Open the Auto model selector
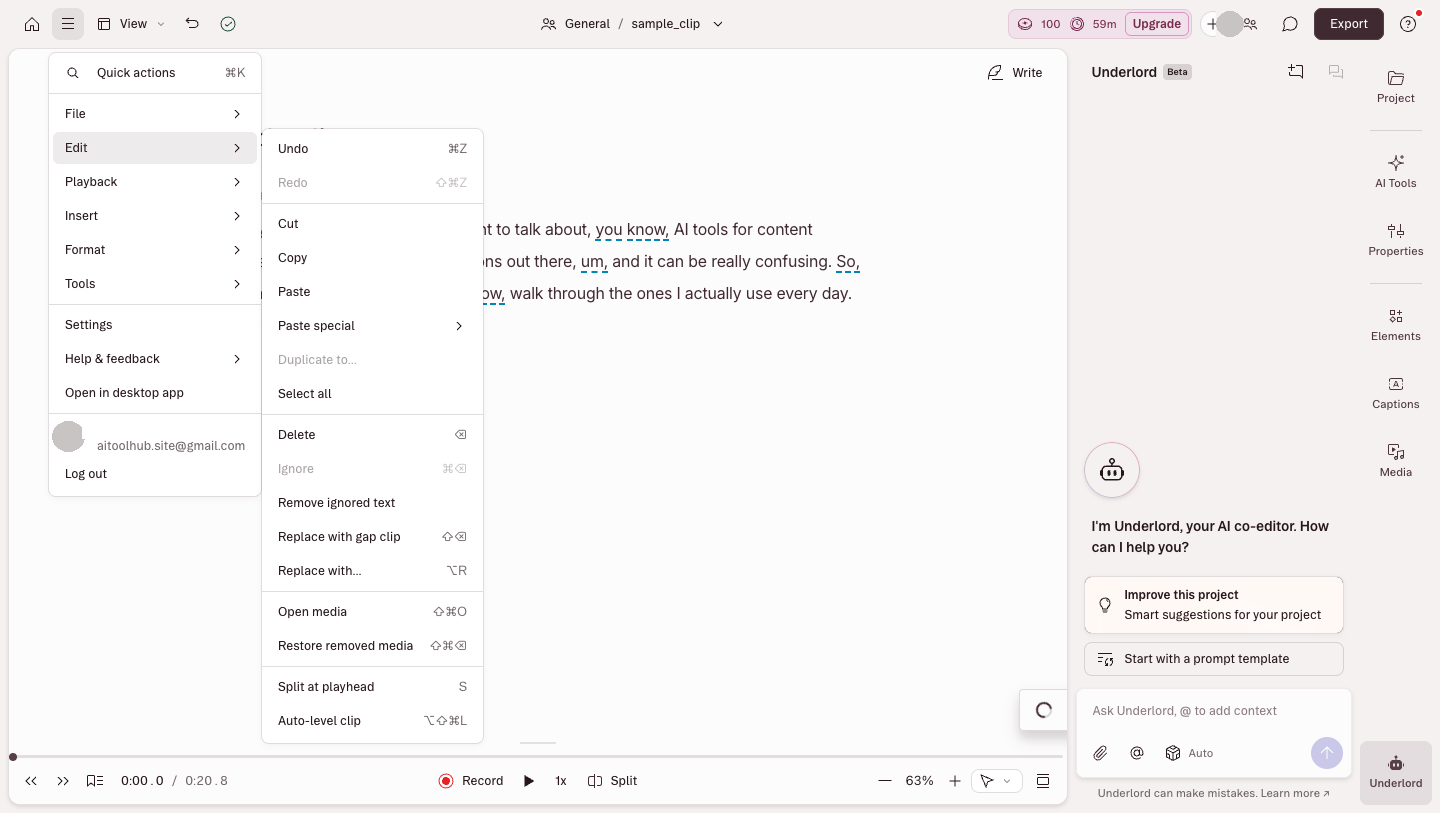This screenshot has height=813, width=1440. (x=1189, y=753)
